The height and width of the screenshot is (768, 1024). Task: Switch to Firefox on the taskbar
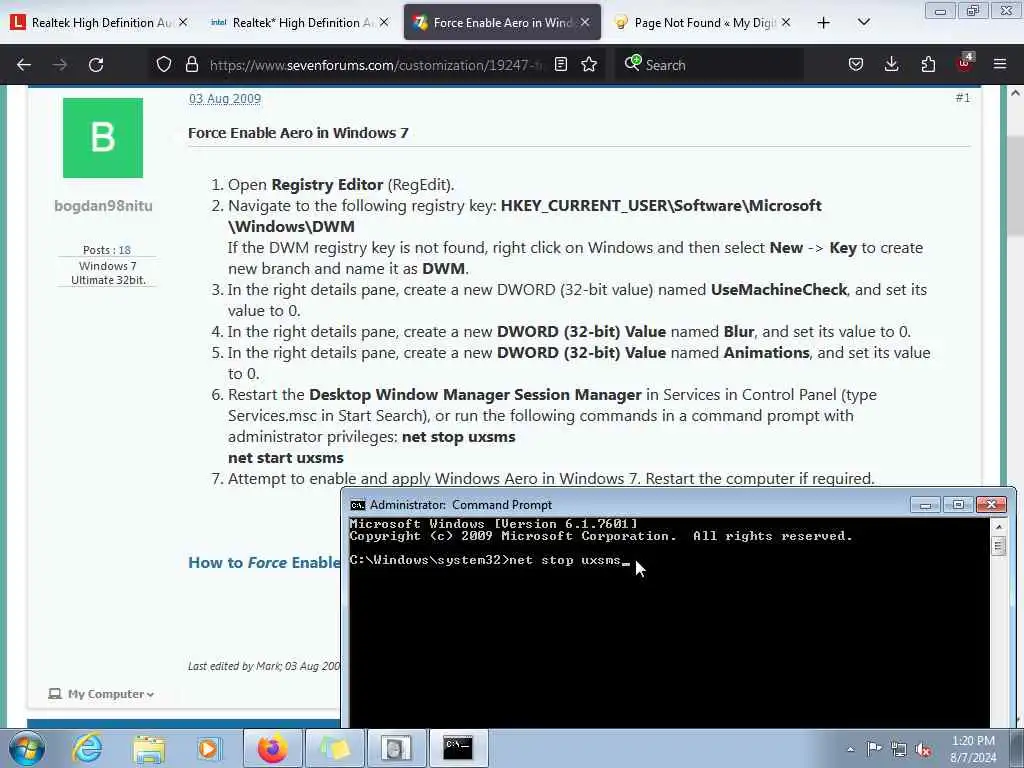point(272,748)
